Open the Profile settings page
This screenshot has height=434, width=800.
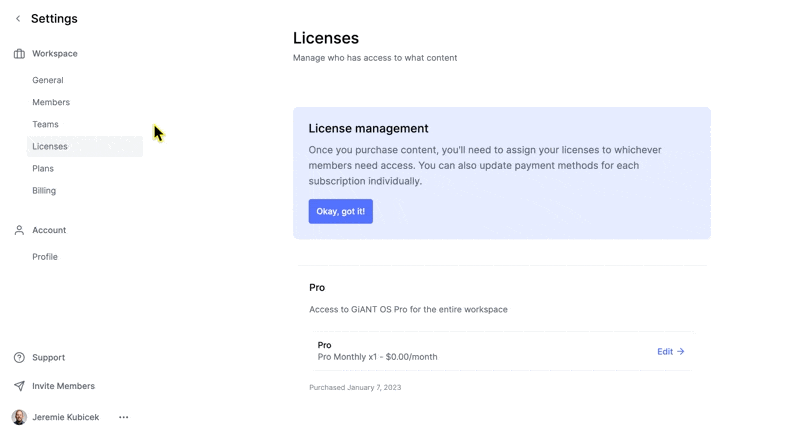[x=45, y=257]
